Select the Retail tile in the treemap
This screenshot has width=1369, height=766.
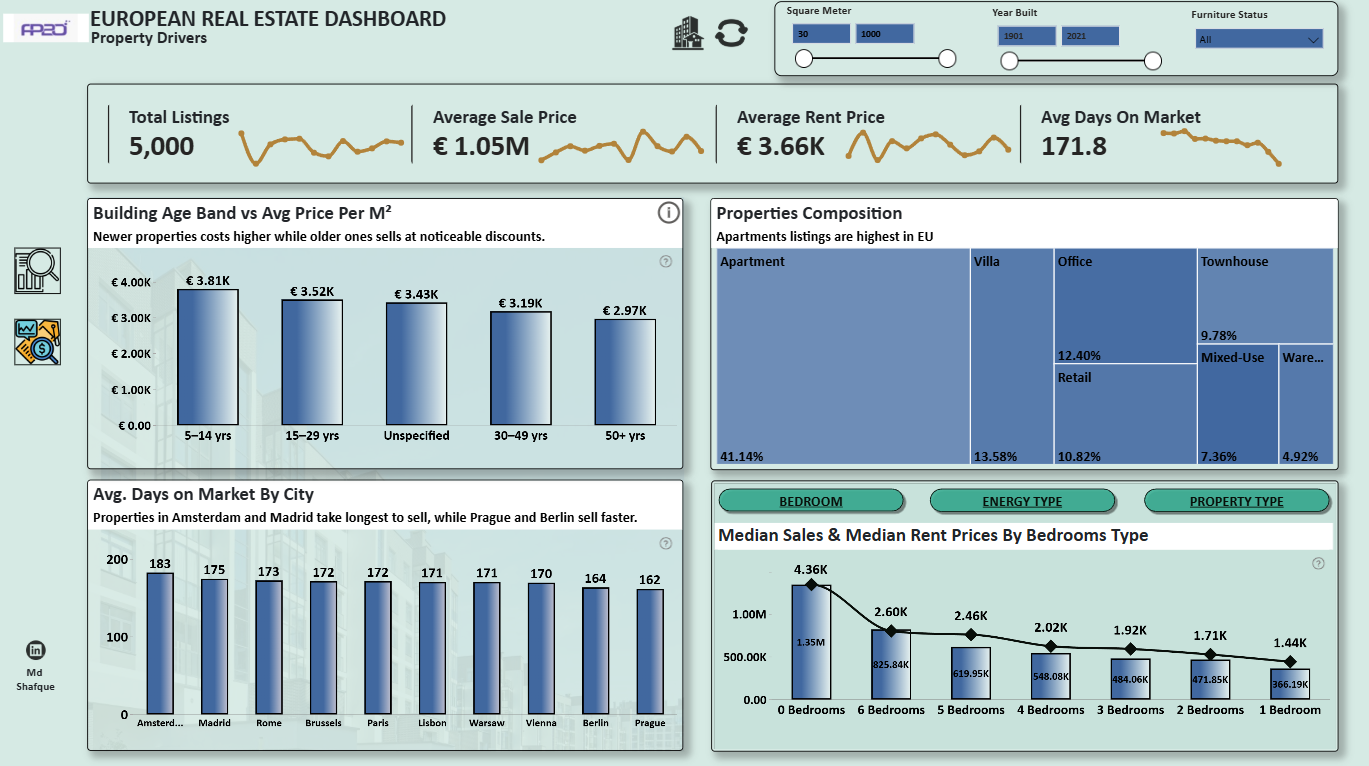point(1125,415)
